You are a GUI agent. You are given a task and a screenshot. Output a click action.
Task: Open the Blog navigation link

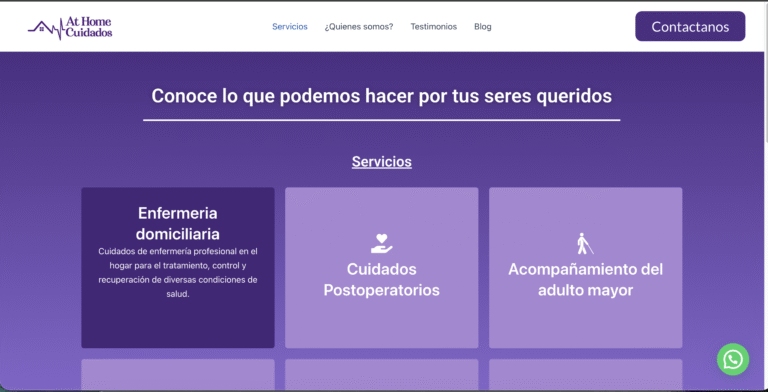(482, 26)
